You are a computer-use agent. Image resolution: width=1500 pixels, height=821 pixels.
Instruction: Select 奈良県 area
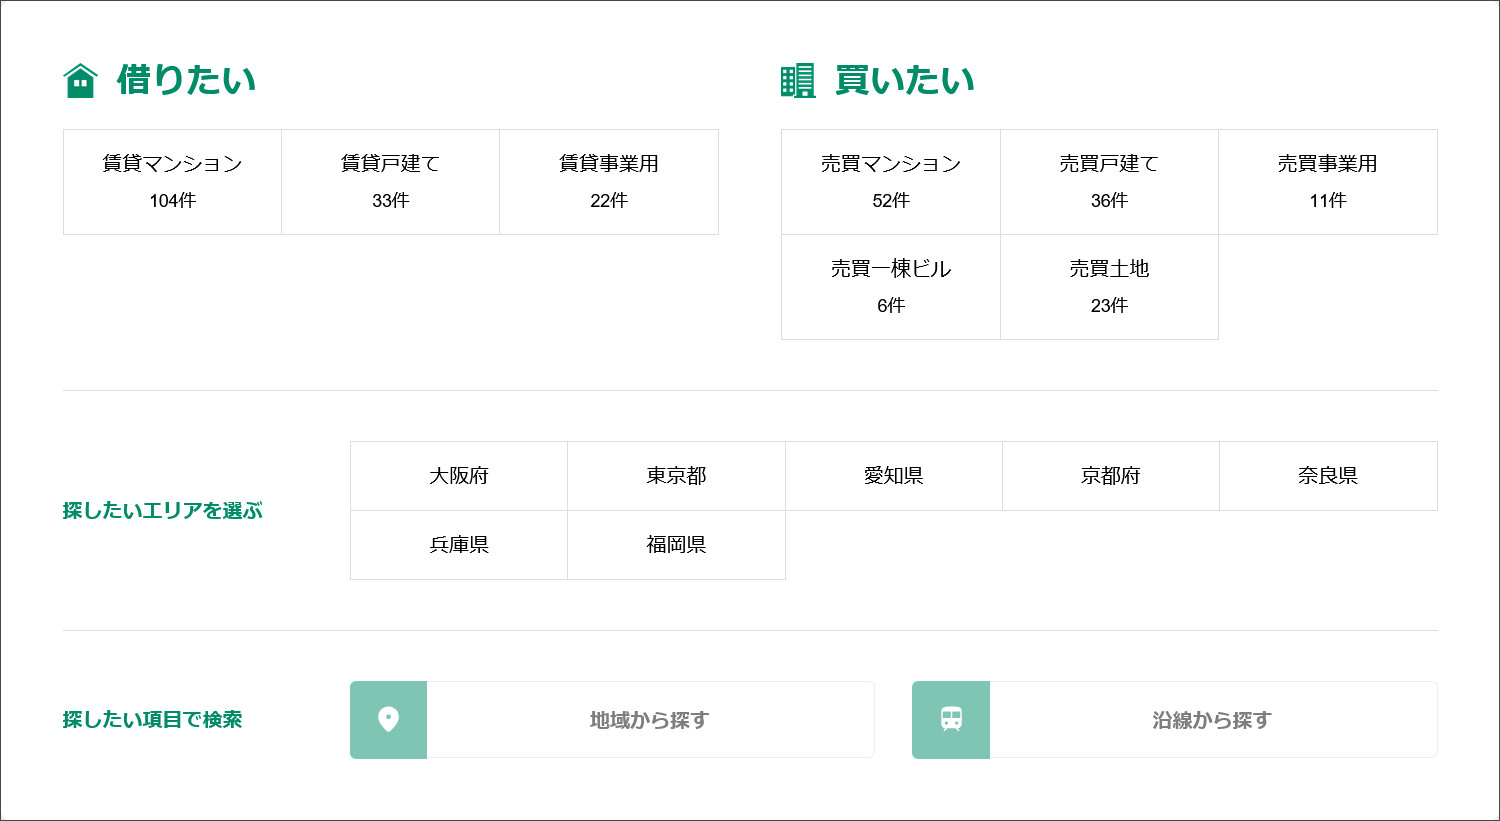coord(1328,476)
